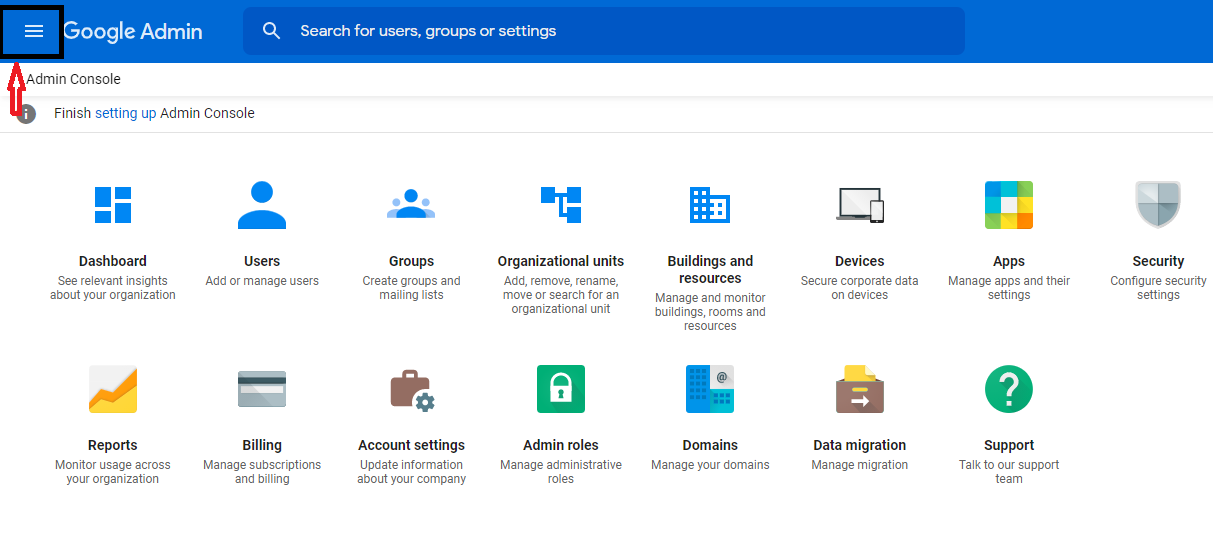Viewport: 1213px width, 550px height.
Task: Open the Domains building icon
Action: 710,389
